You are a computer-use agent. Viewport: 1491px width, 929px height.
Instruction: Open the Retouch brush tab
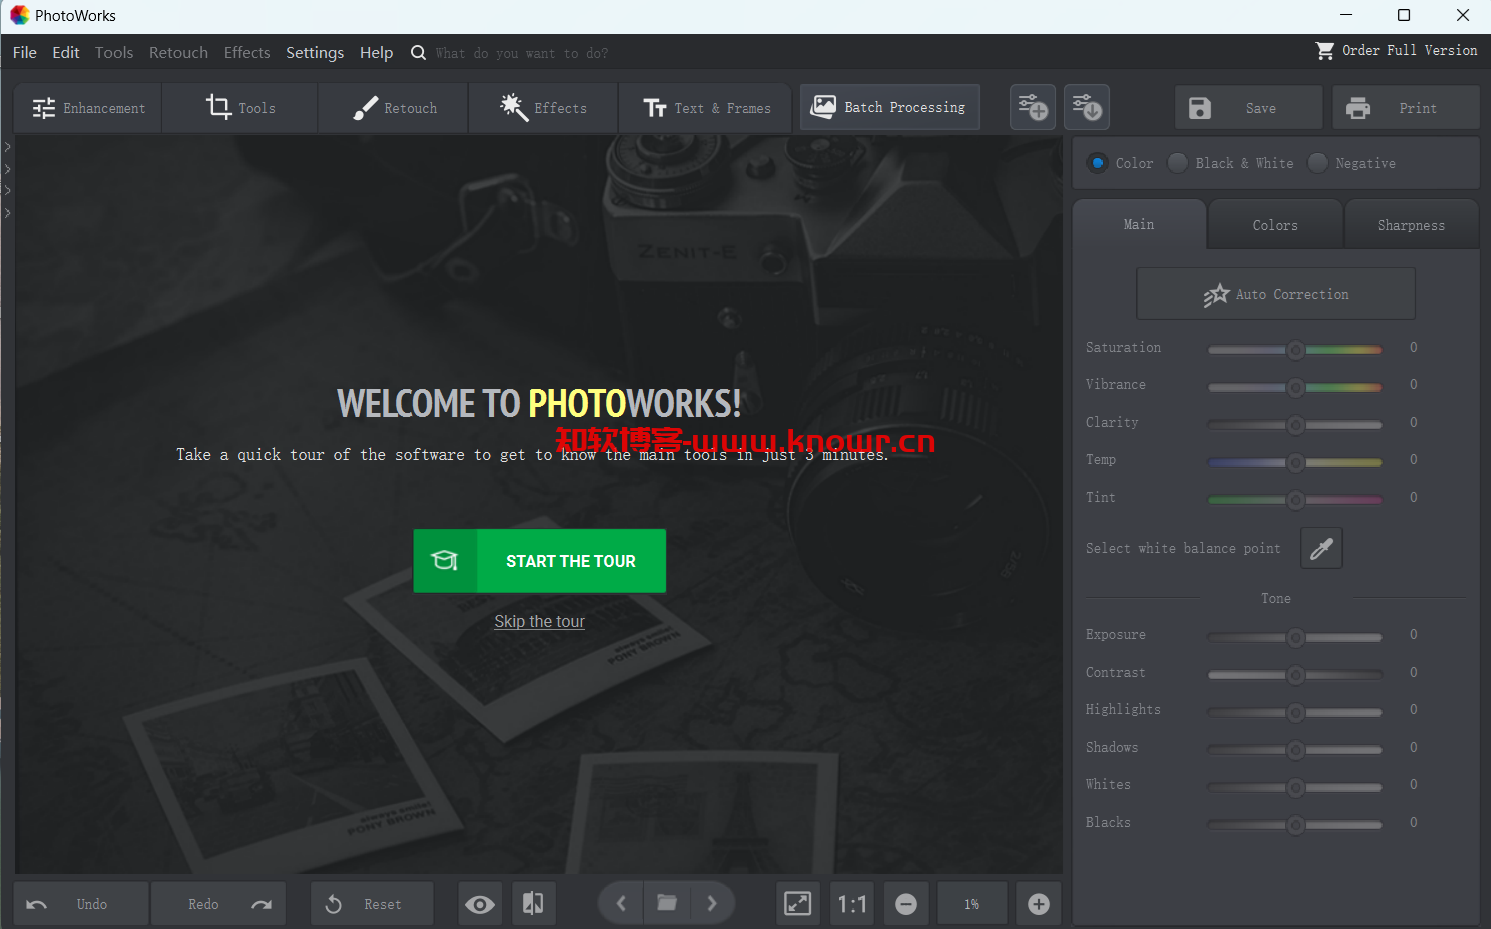click(x=394, y=108)
